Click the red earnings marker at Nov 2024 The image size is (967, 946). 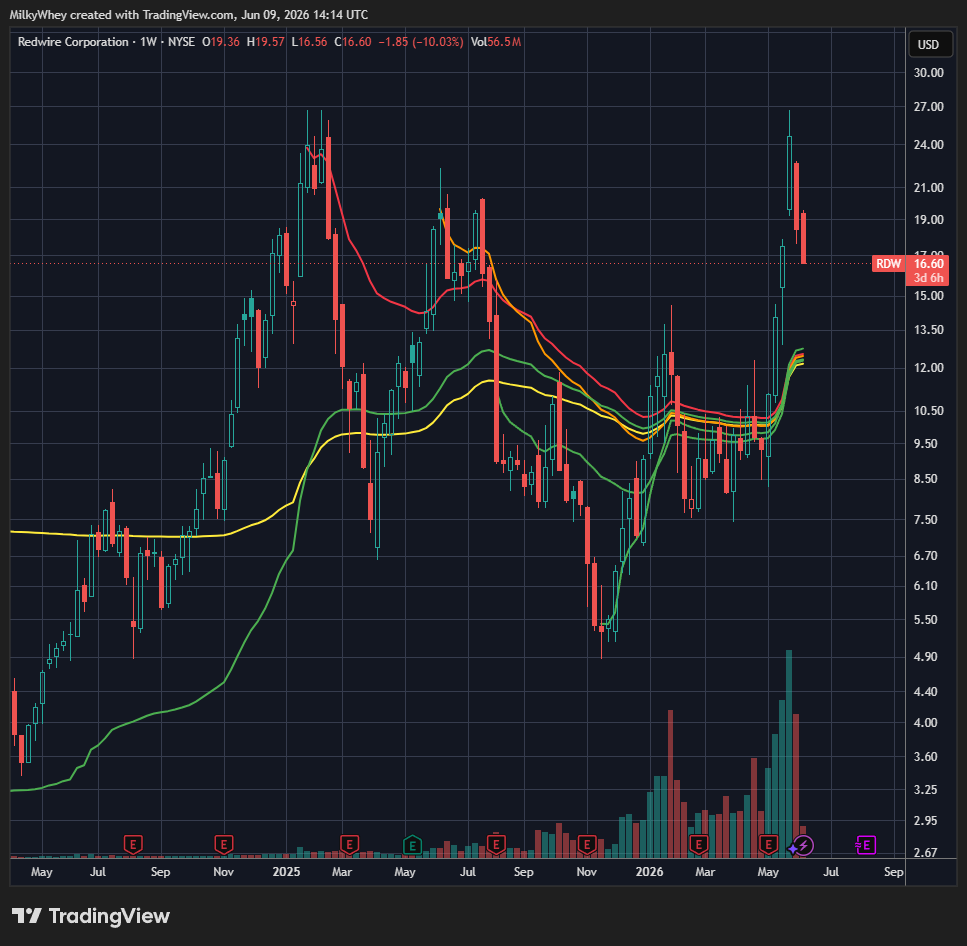(223, 844)
